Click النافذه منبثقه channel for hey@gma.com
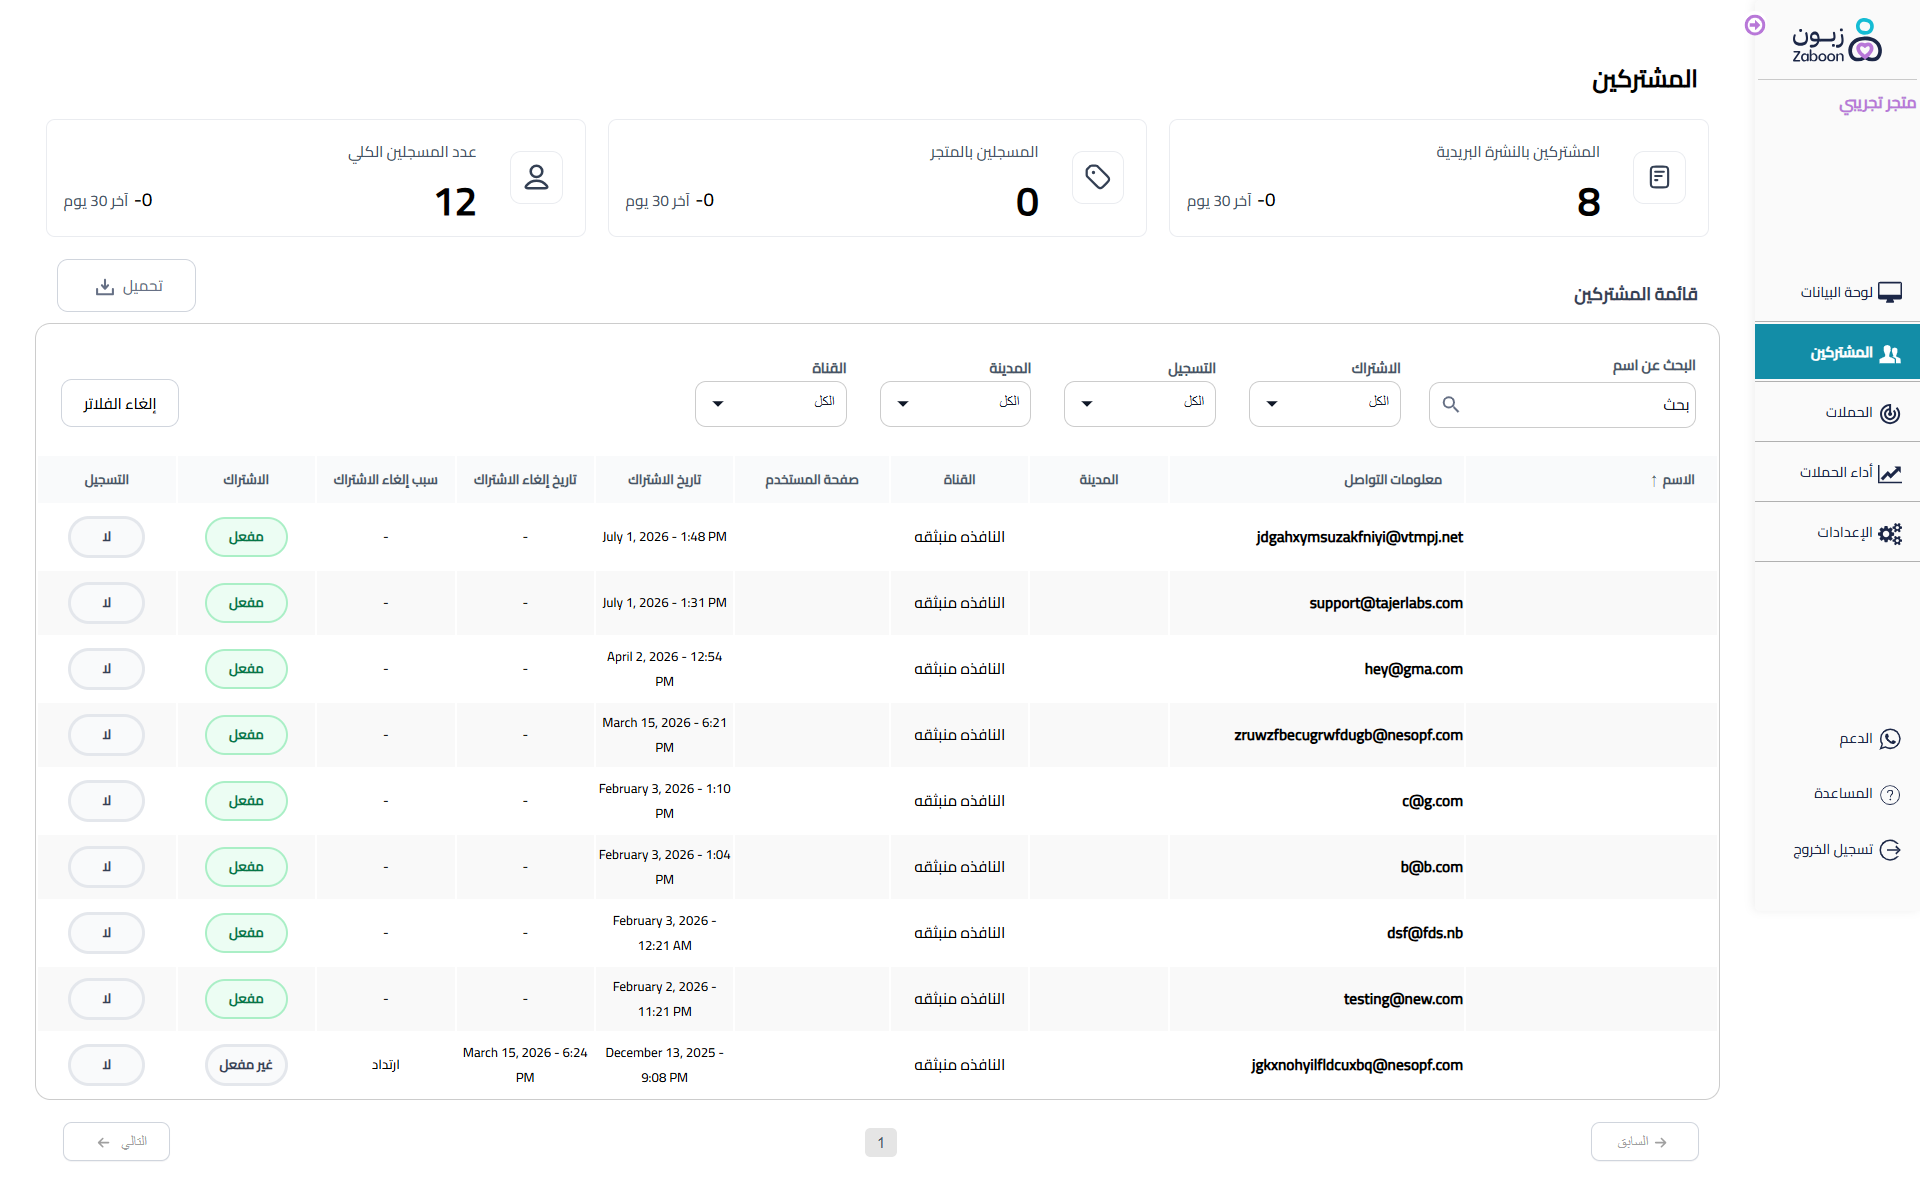 959,669
